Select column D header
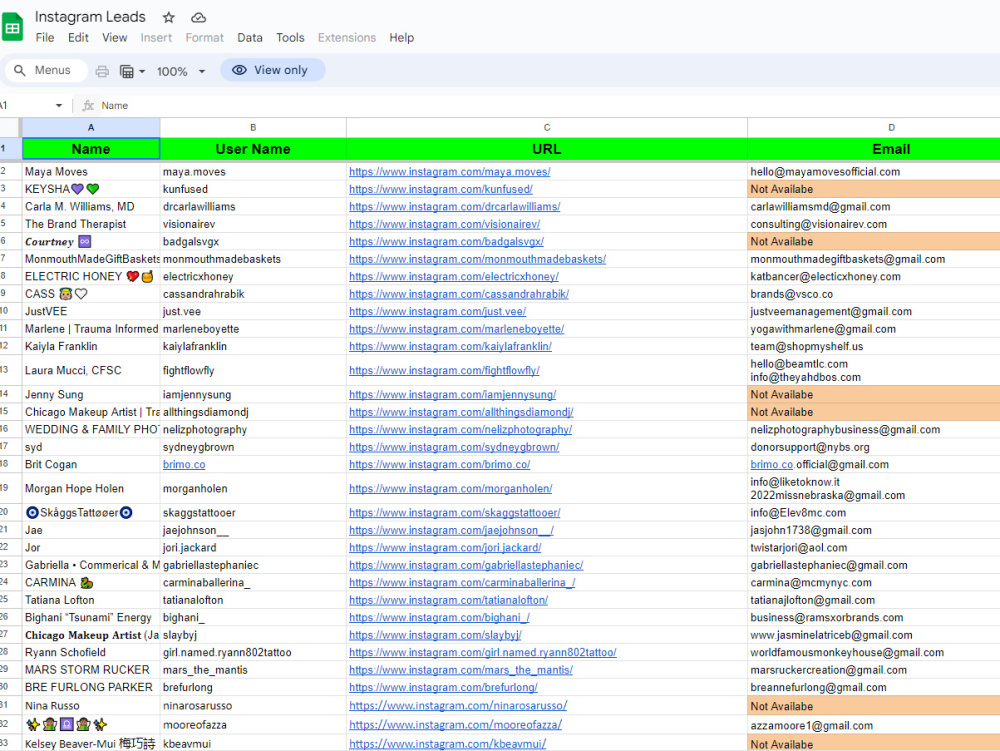The width and height of the screenshot is (1000, 751). tap(874, 128)
